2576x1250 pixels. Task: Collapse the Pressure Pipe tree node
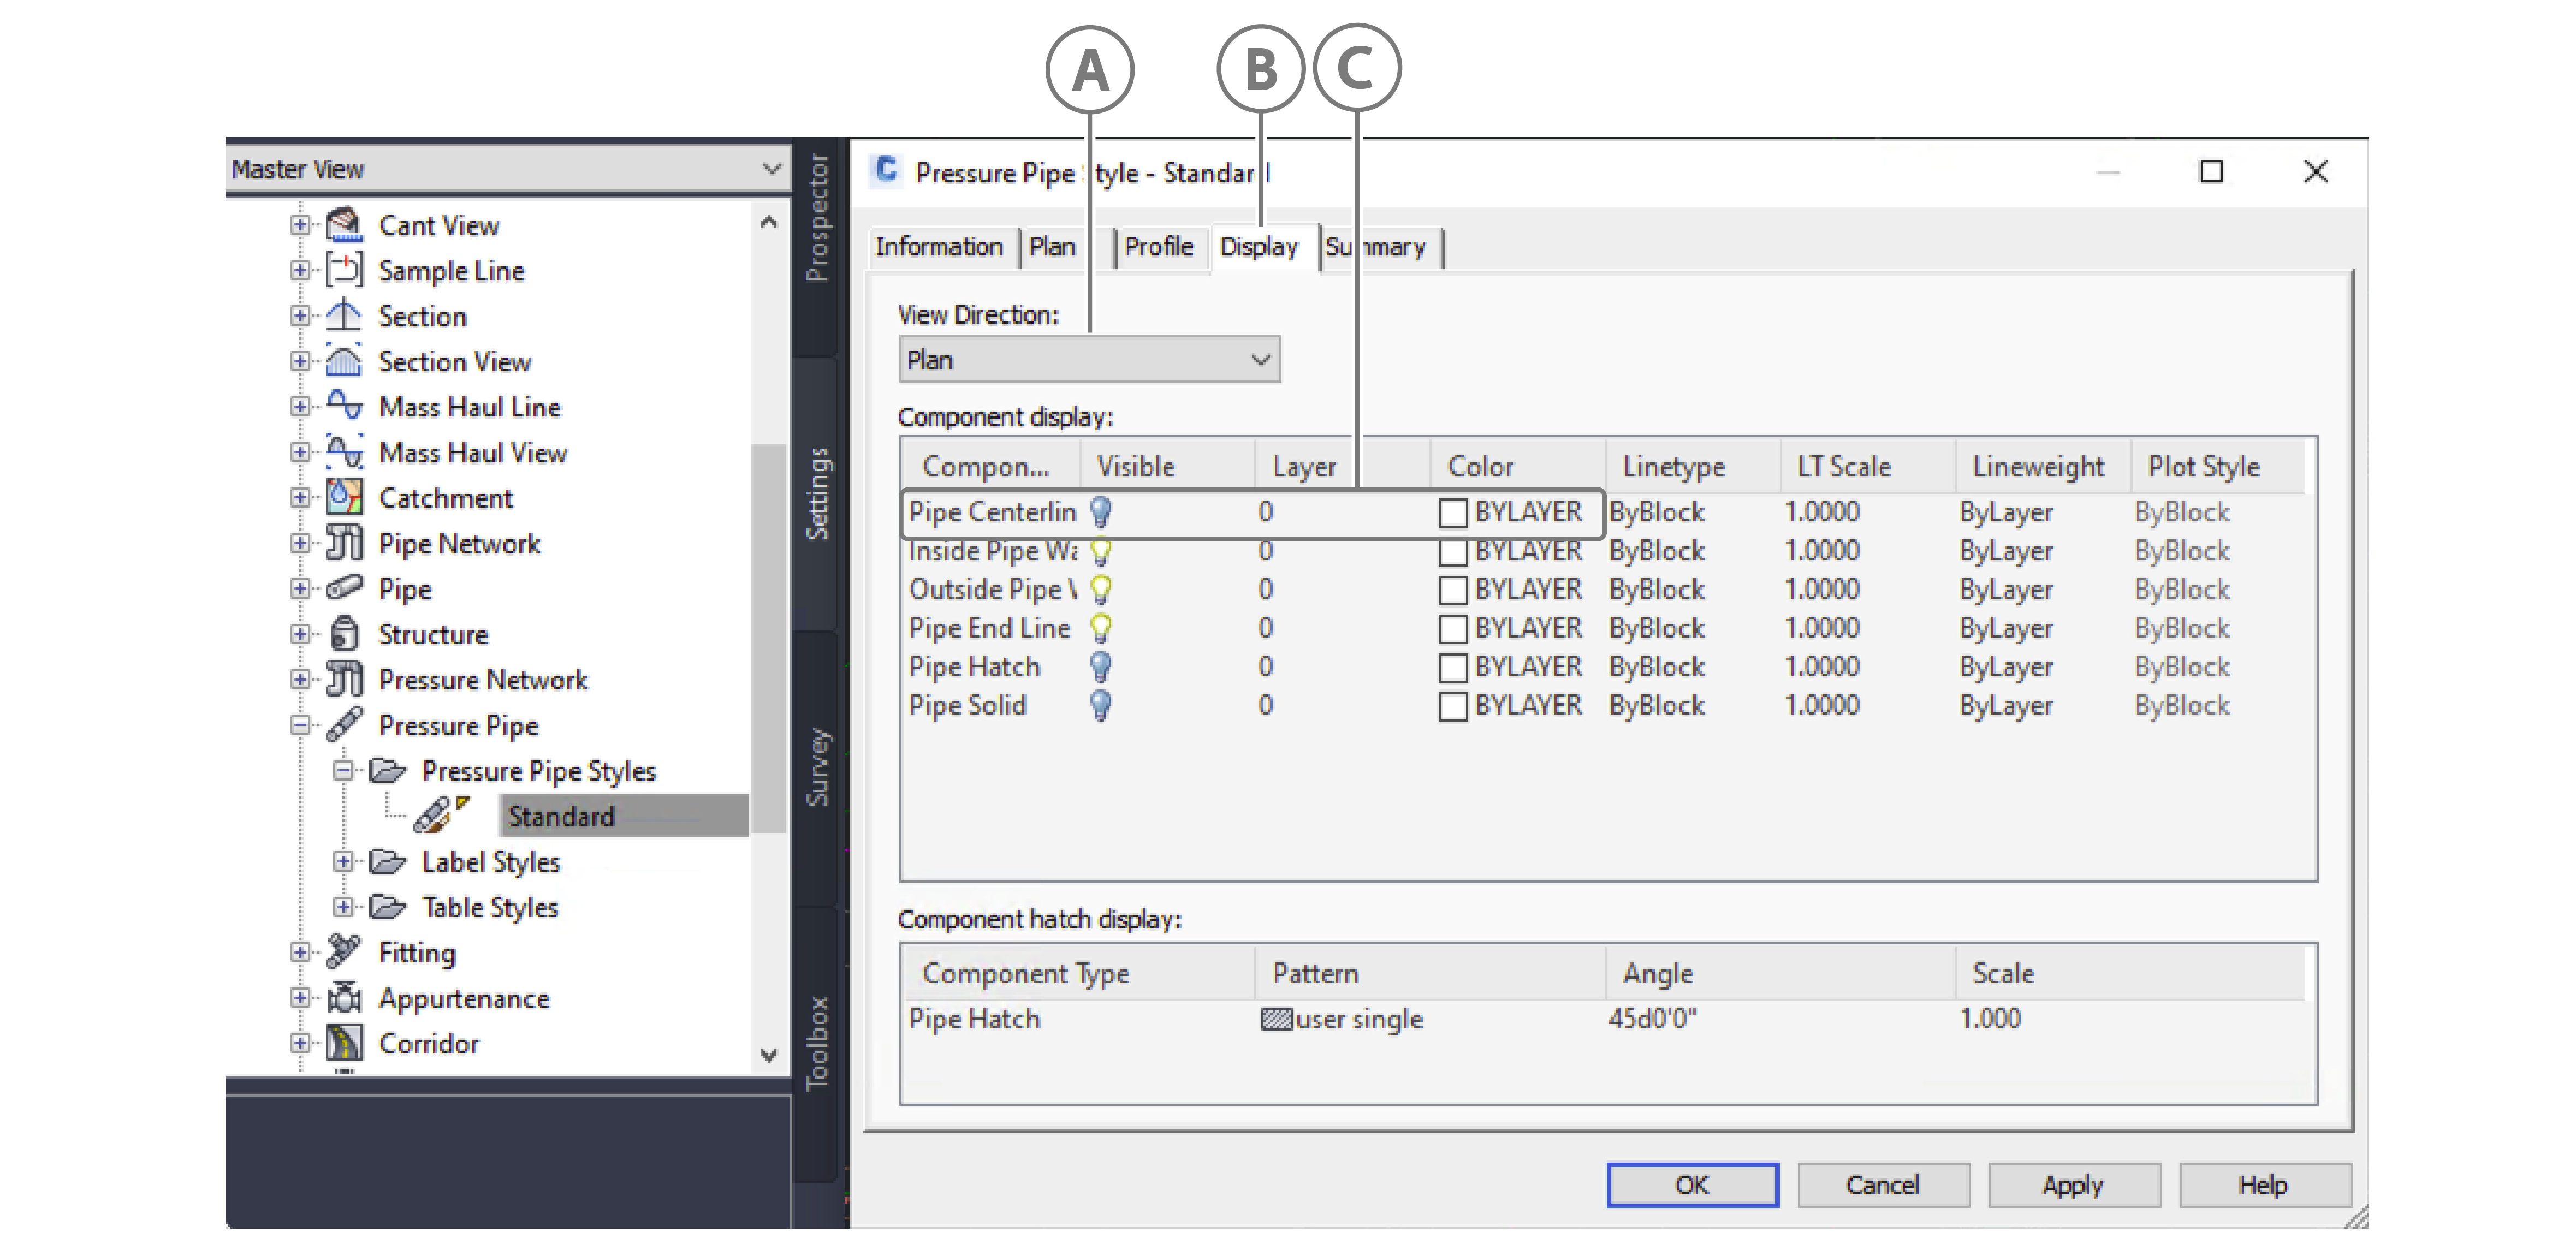click(x=300, y=725)
